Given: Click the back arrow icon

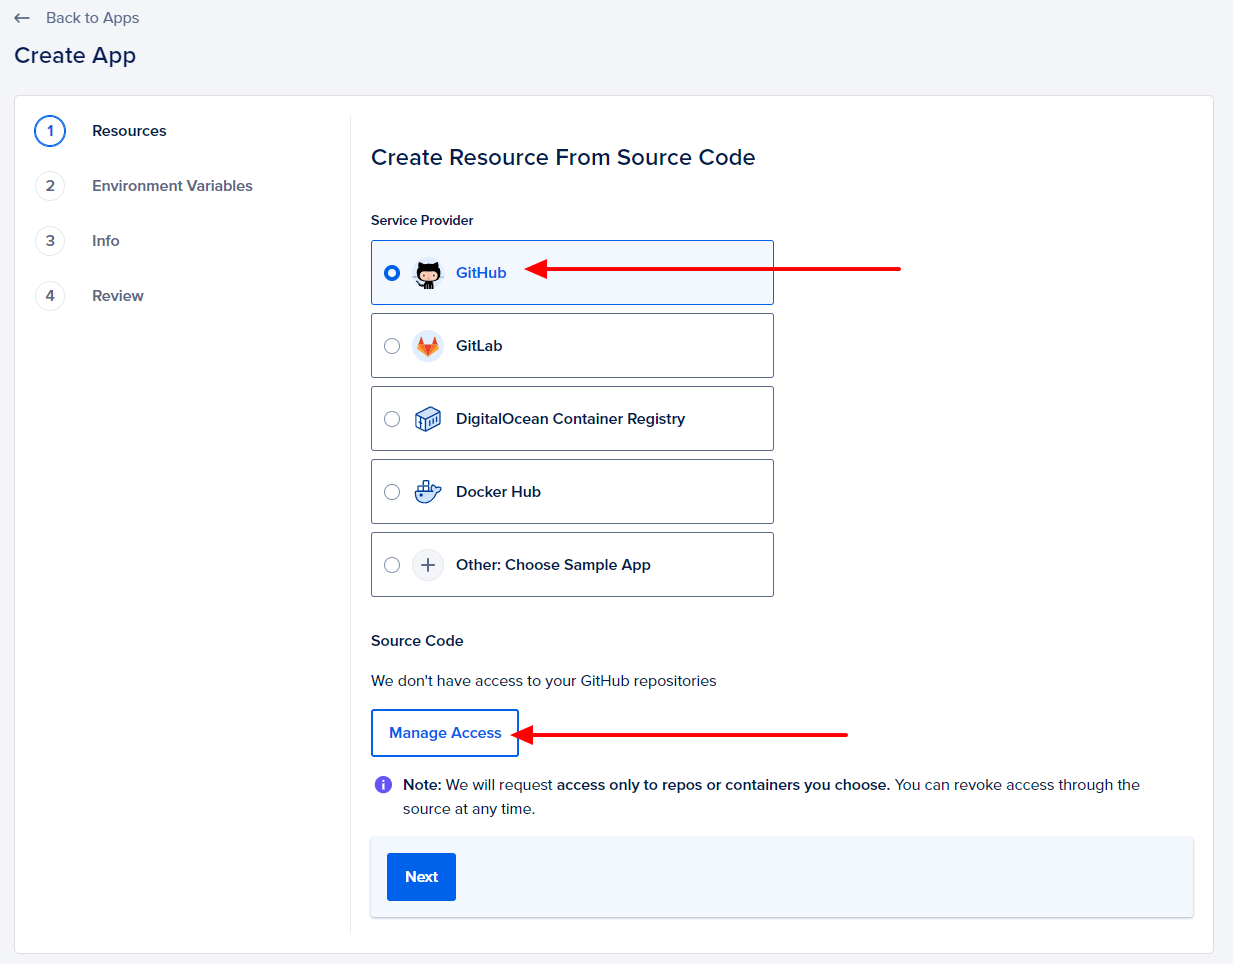Looking at the screenshot, I should click(22, 18).
